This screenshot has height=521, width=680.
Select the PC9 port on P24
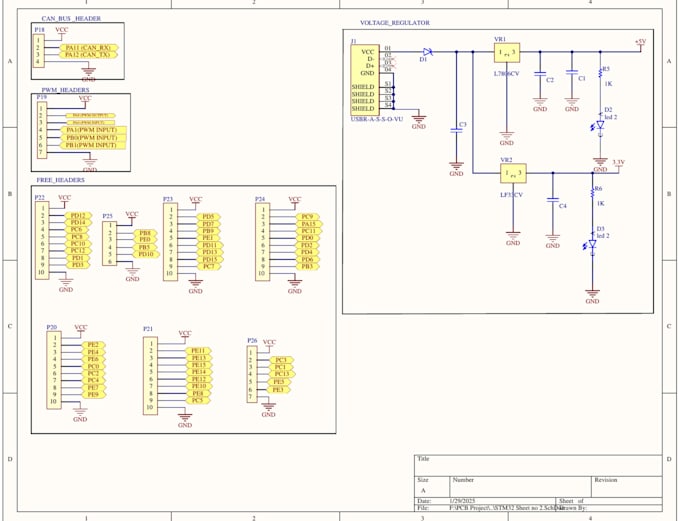click(307, 216)
